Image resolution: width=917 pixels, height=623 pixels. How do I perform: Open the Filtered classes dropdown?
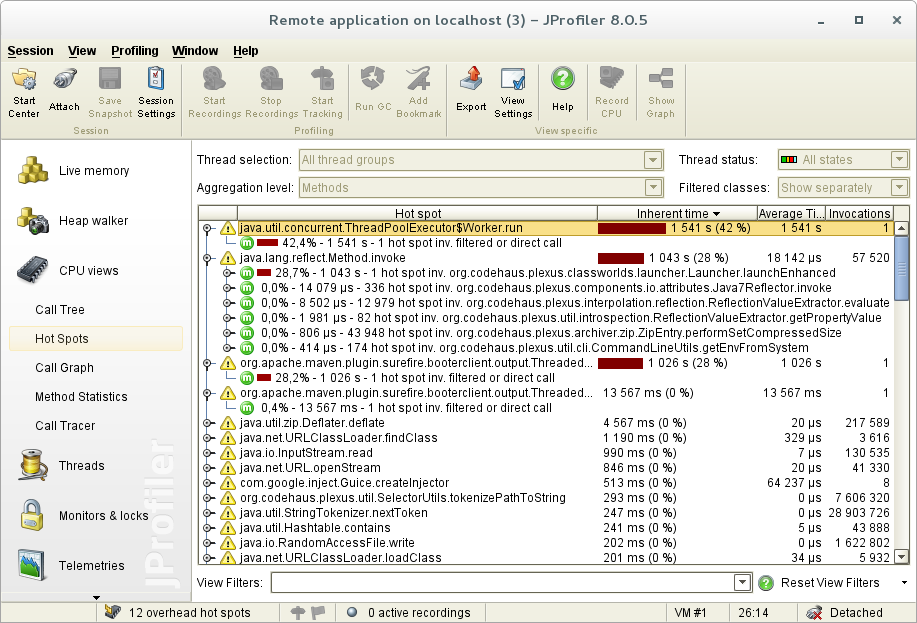point(899,188)
